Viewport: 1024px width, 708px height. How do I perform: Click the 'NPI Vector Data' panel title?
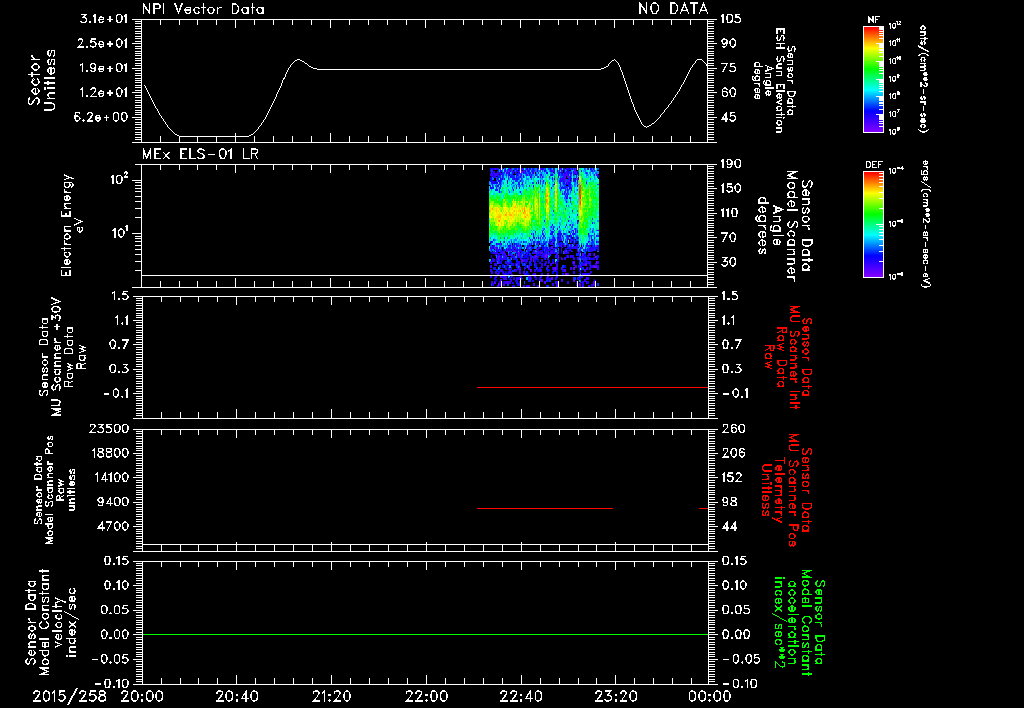point(203,9)
